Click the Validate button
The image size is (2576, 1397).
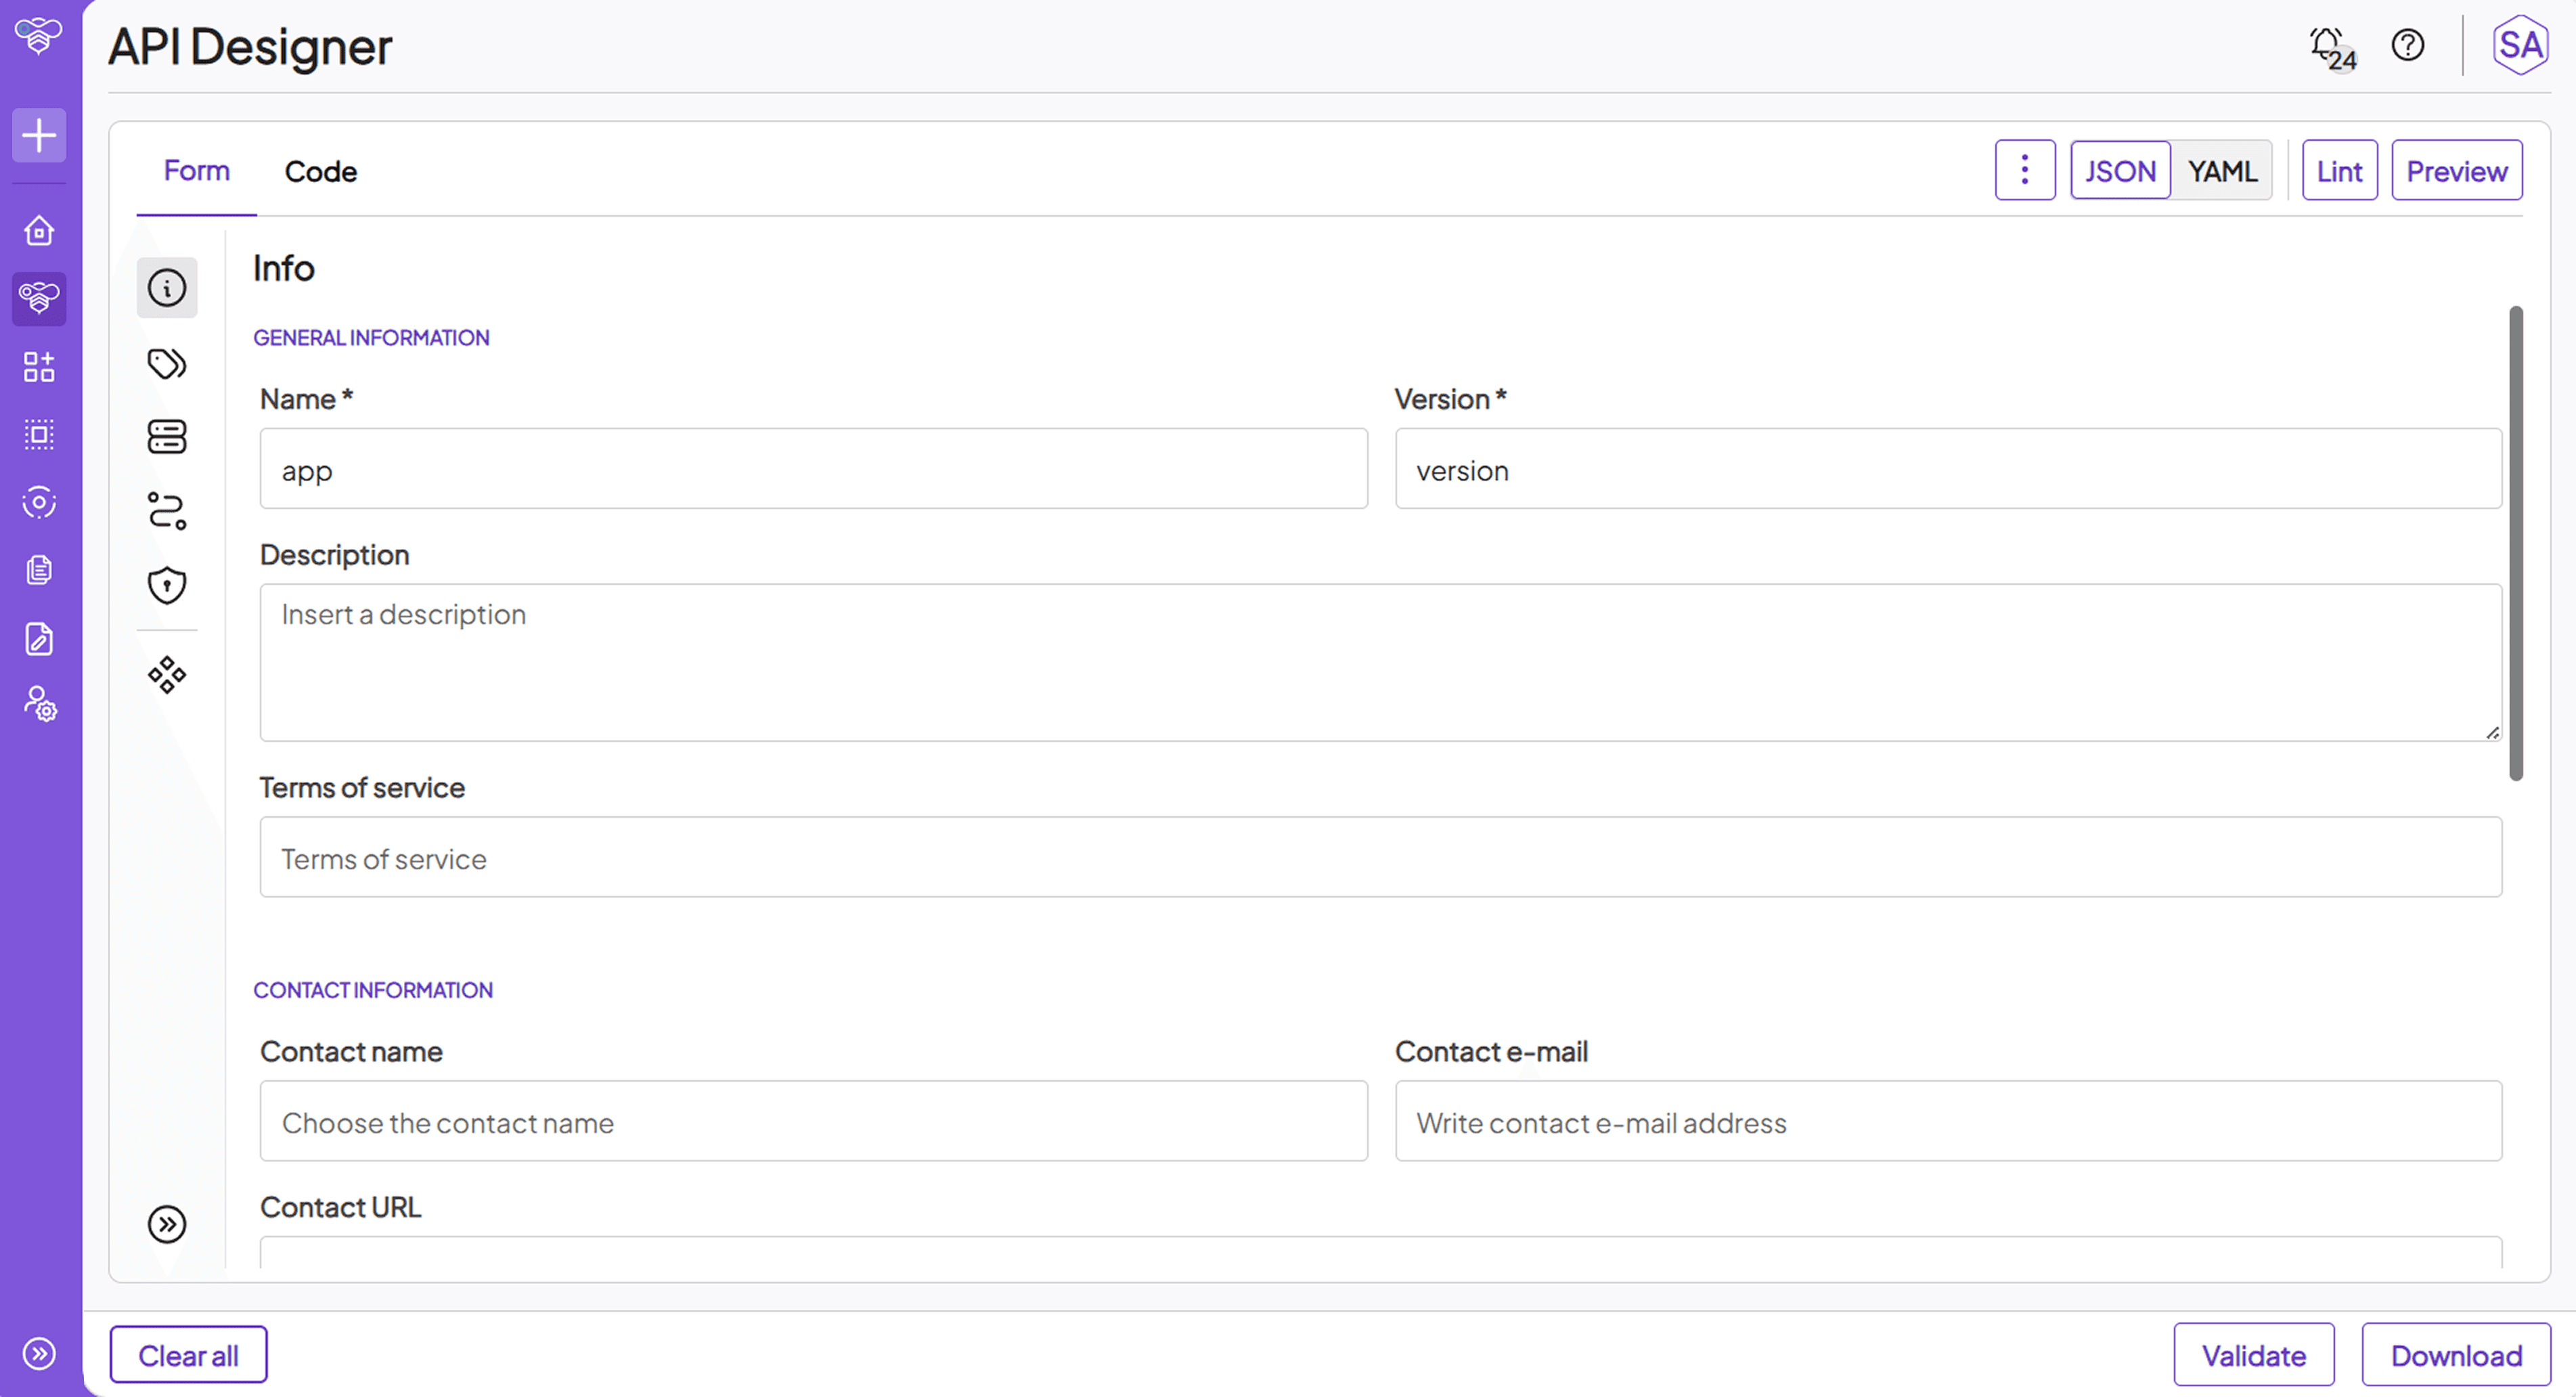2253,1355
